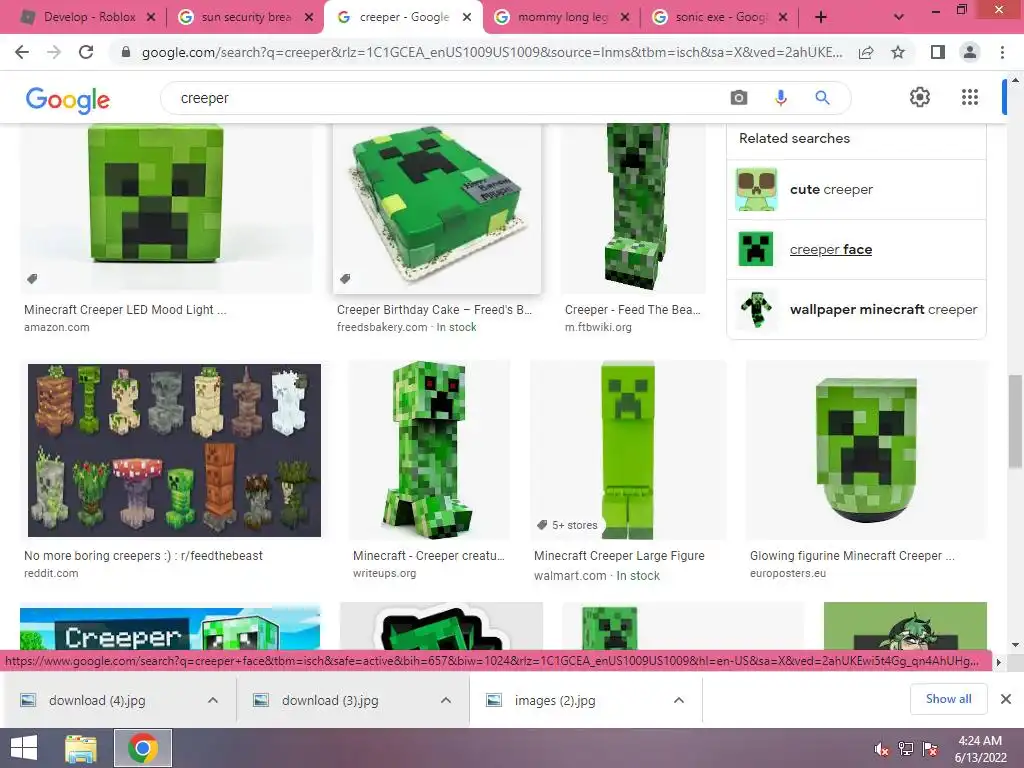Share this page icon in address bar
The height and width of the screenshot is (768, 1024).
click(x=866, y=52)
